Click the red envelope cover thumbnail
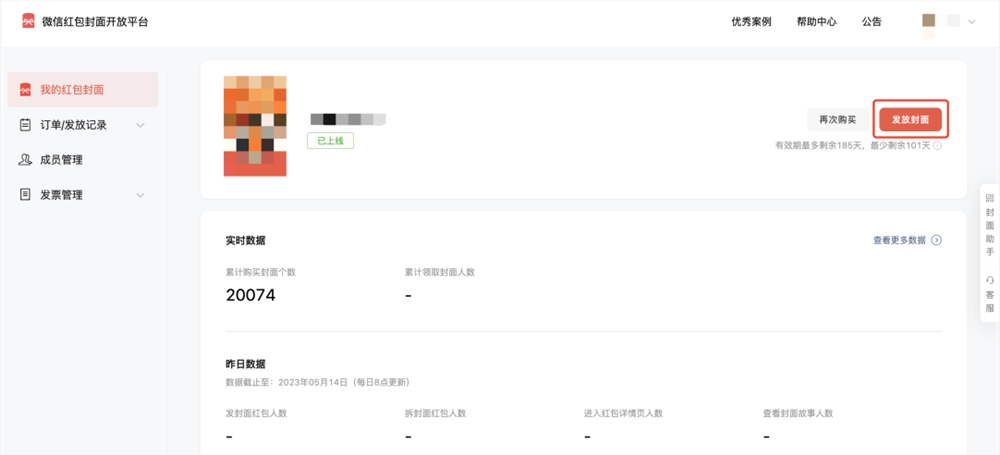 255,125
